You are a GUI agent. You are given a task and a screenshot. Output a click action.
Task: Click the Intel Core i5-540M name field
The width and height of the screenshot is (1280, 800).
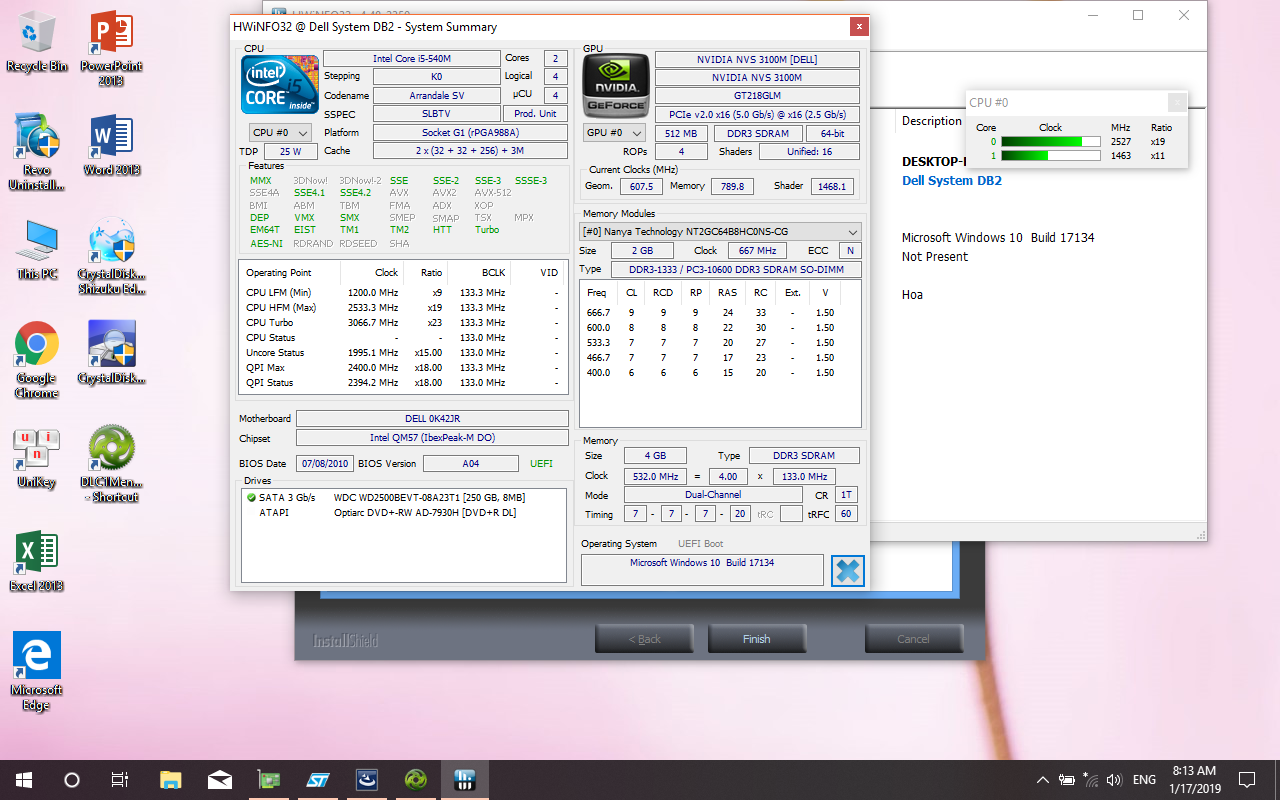tap(411, 59)
